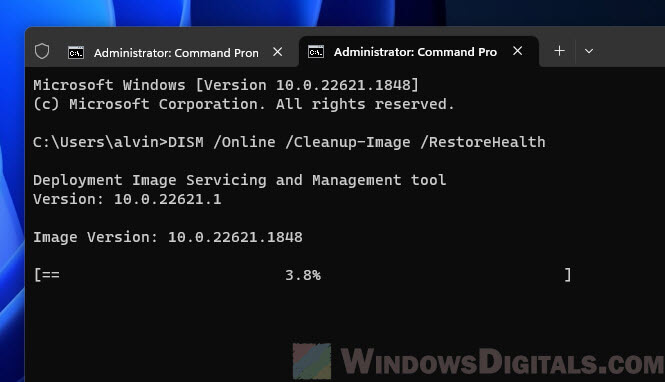The width and height of the screenshot is (665, 382).
Task: Click the 'Version: 10.0.22621.1' line
Action: click(127, 199)
